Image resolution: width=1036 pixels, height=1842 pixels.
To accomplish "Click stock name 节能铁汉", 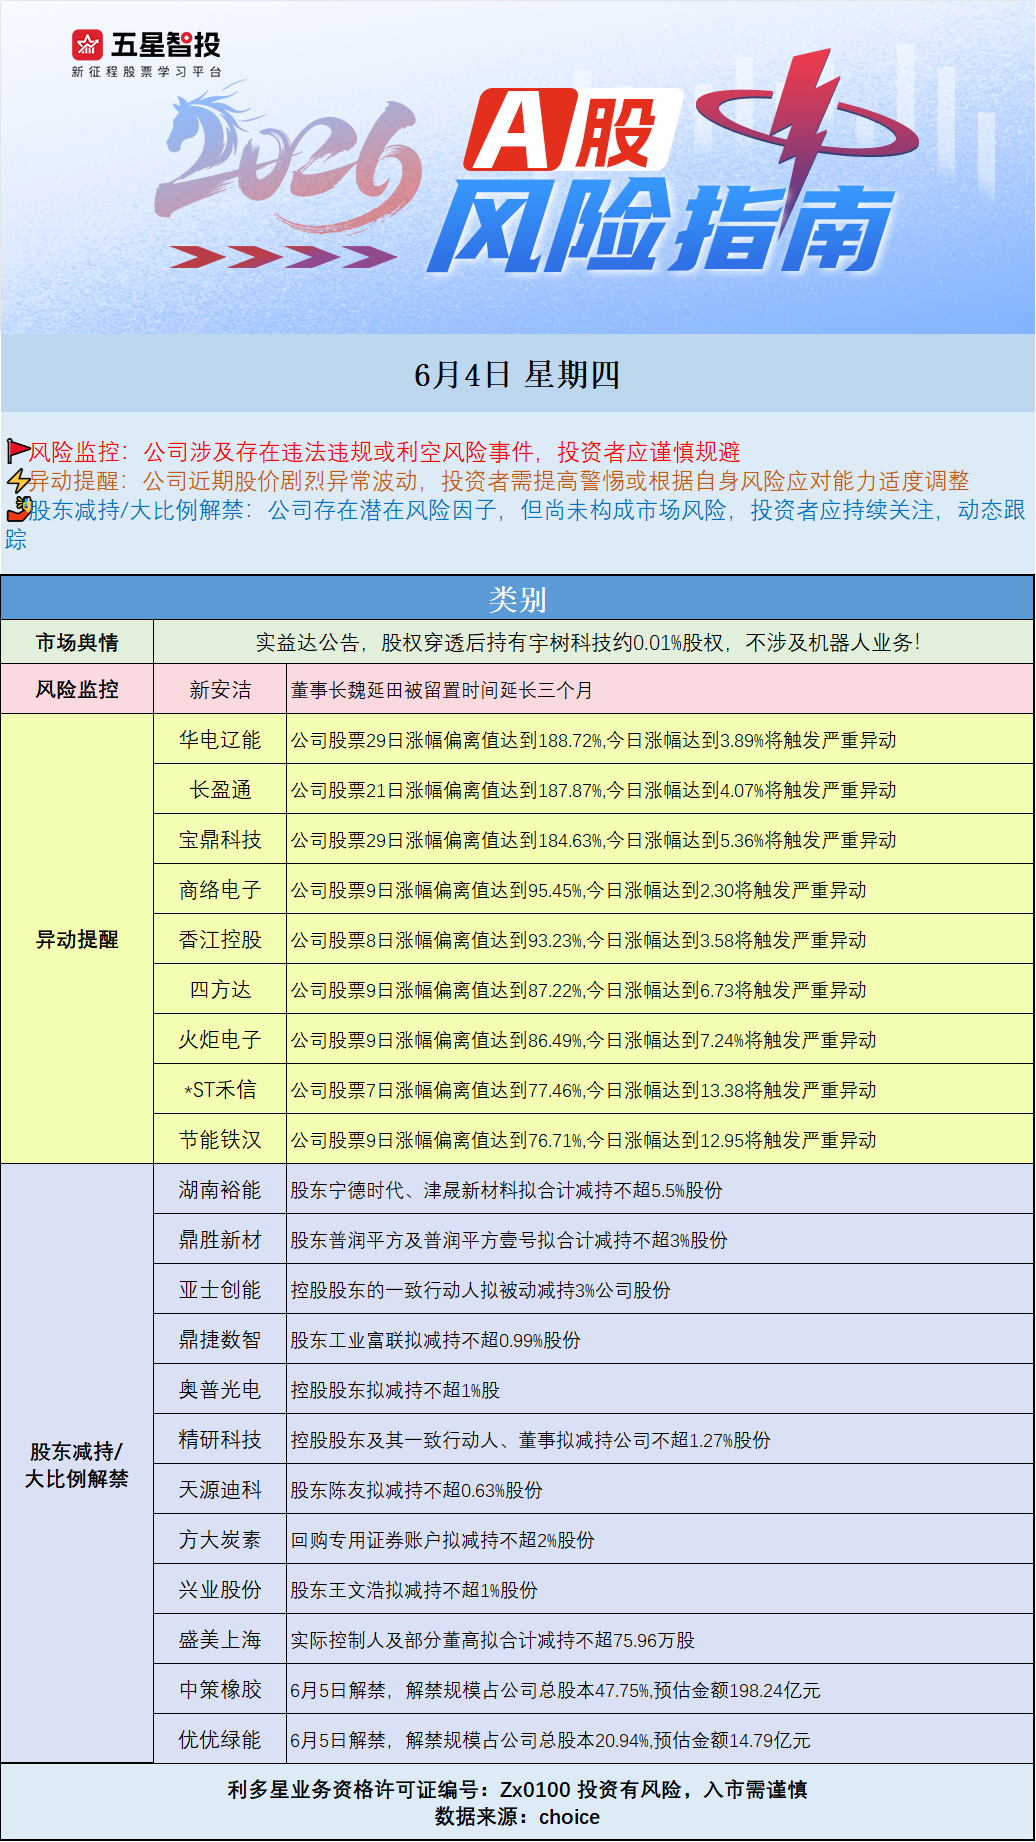I will 220,1139.
